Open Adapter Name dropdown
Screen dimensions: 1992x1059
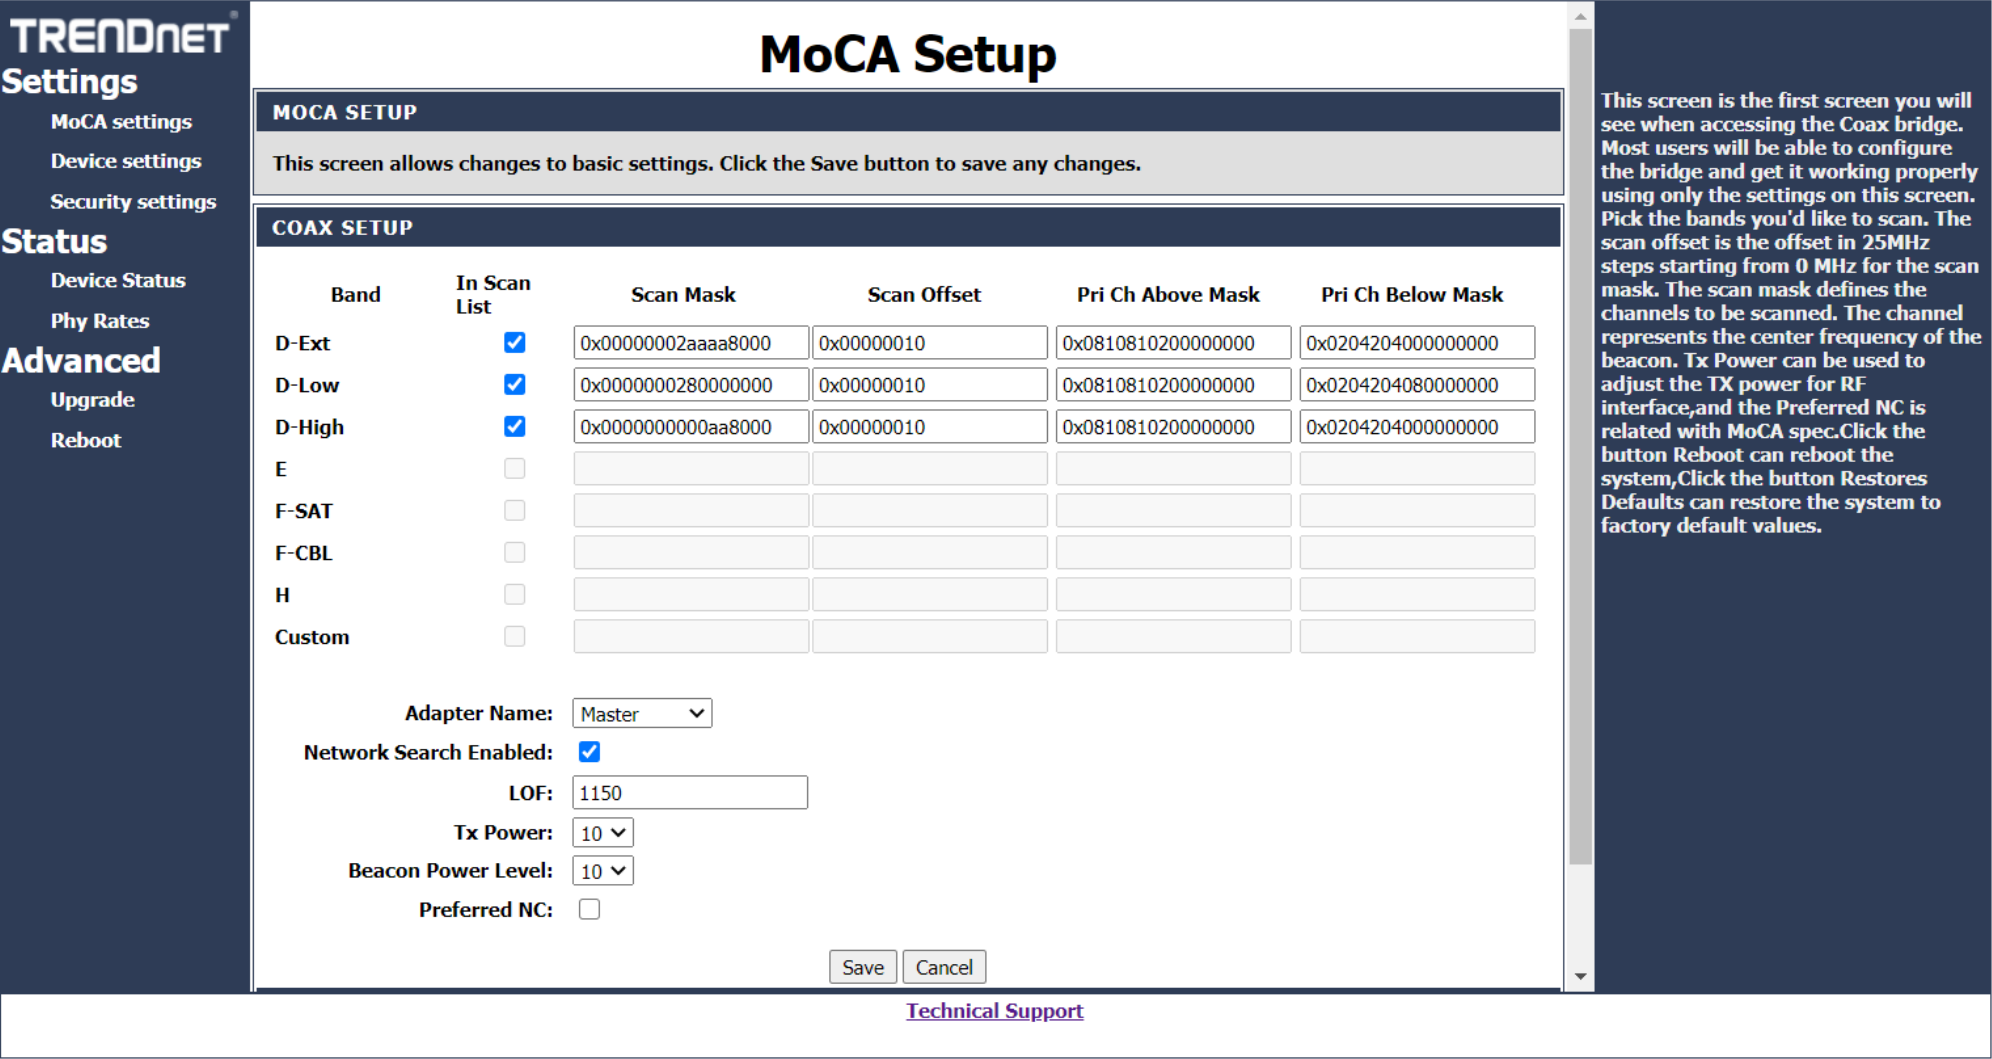coord(642,713)
